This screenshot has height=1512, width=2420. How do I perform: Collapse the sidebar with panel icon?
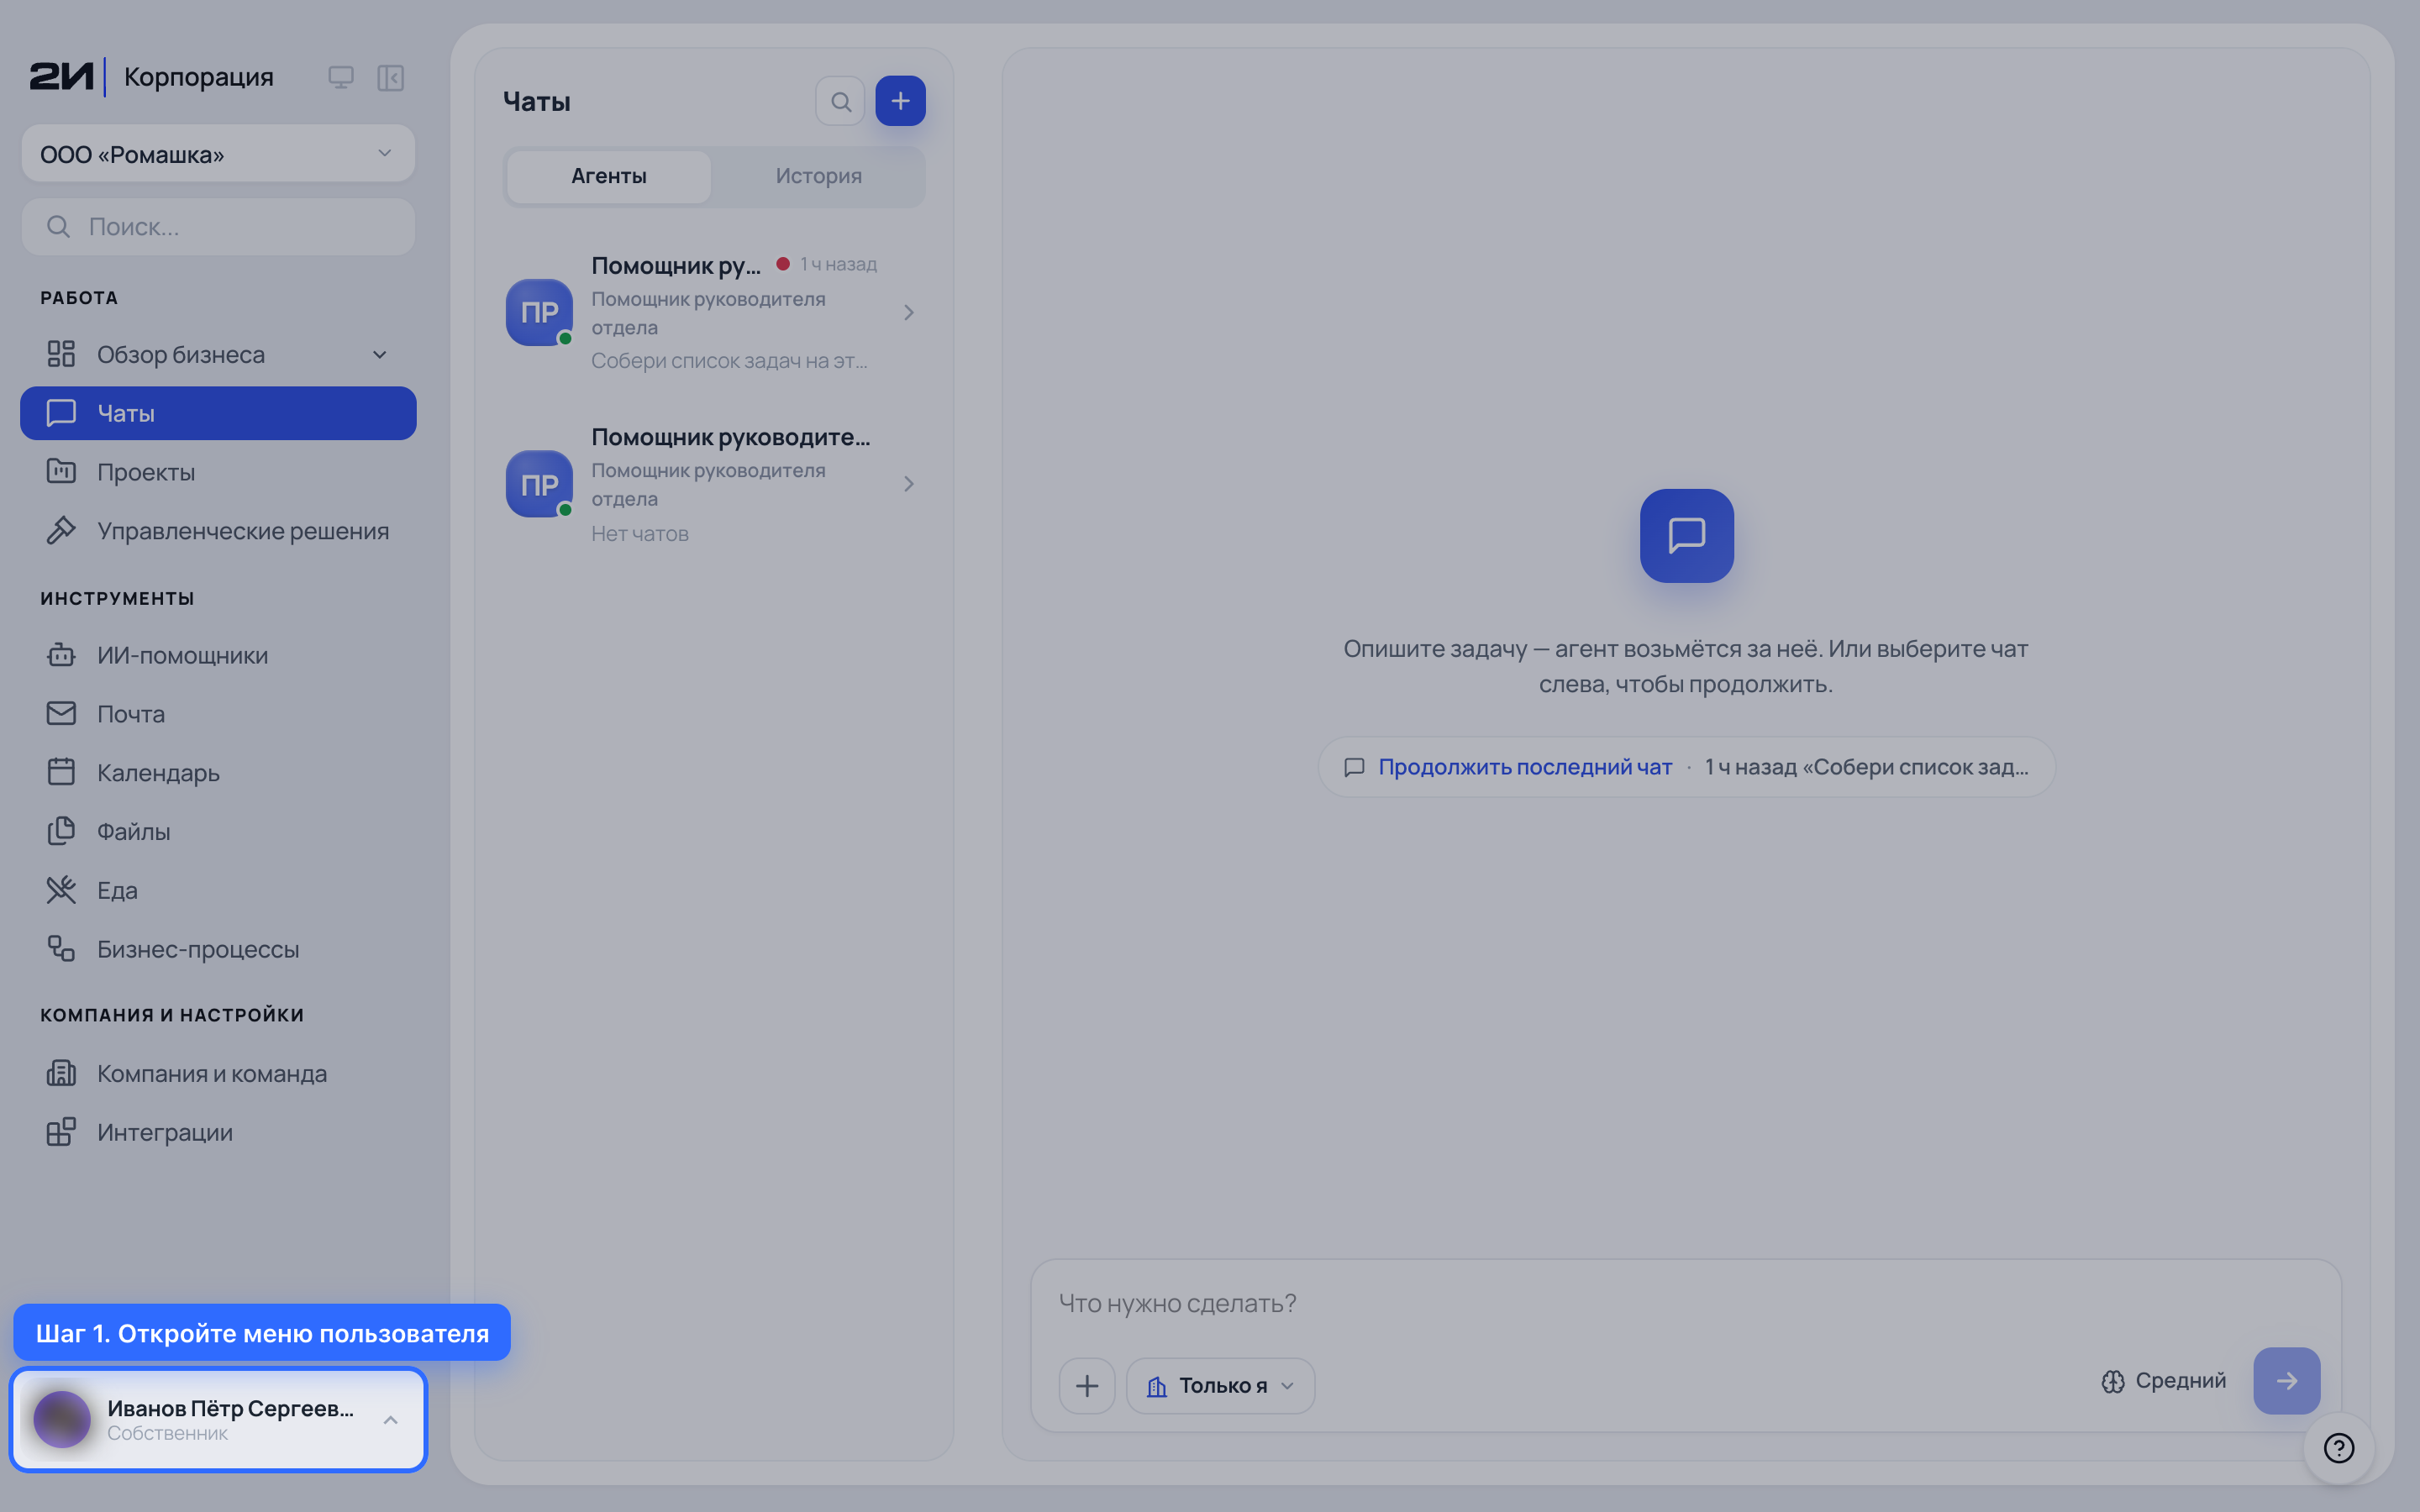click(390, 77)
